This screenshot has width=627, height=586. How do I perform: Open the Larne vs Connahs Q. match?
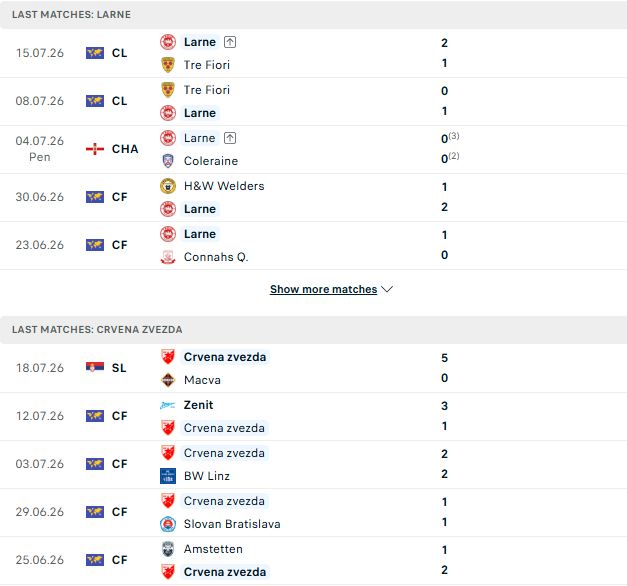pyautogui.click(x=314, y=245)
